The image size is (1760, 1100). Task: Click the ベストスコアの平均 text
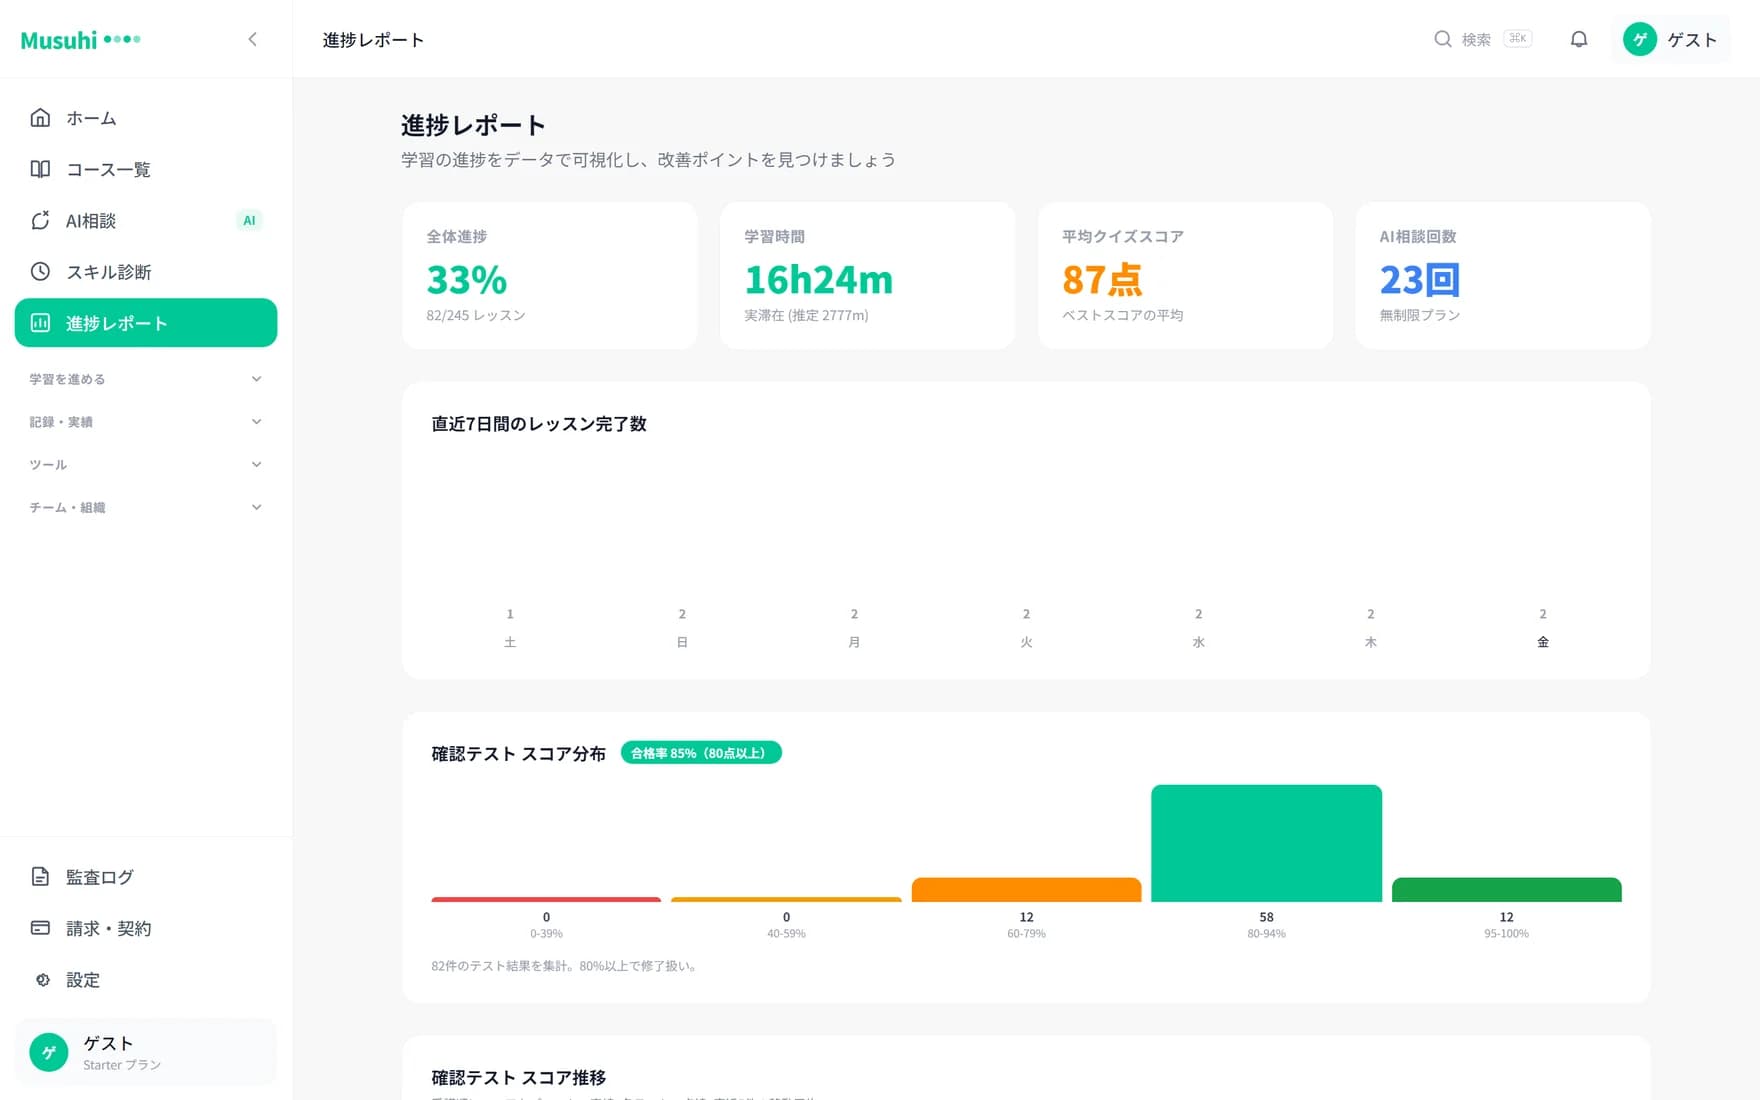click(x=1122, y=315)
